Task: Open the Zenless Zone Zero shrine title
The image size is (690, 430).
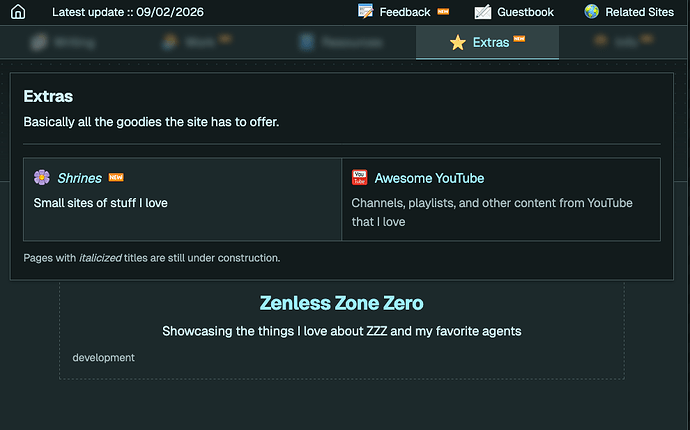Action: tap(341, 303)
